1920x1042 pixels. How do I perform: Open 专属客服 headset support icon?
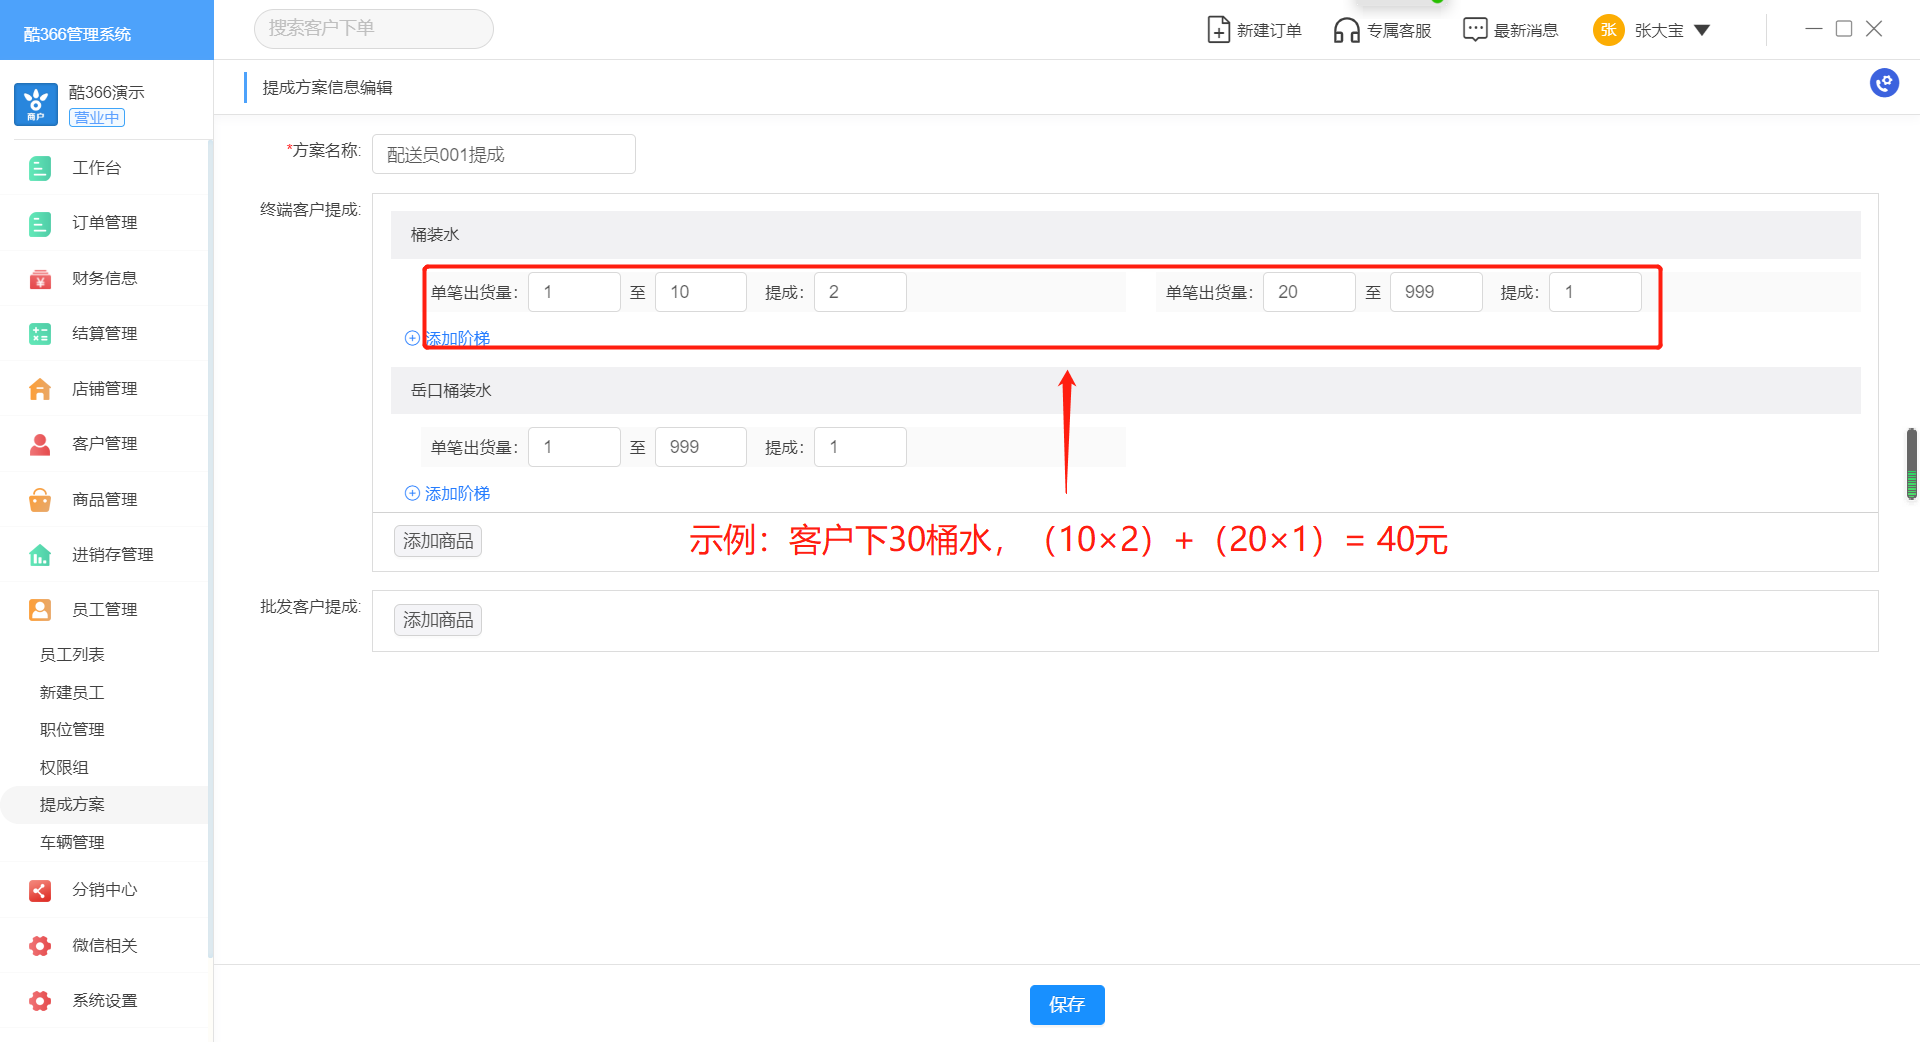1346,30
